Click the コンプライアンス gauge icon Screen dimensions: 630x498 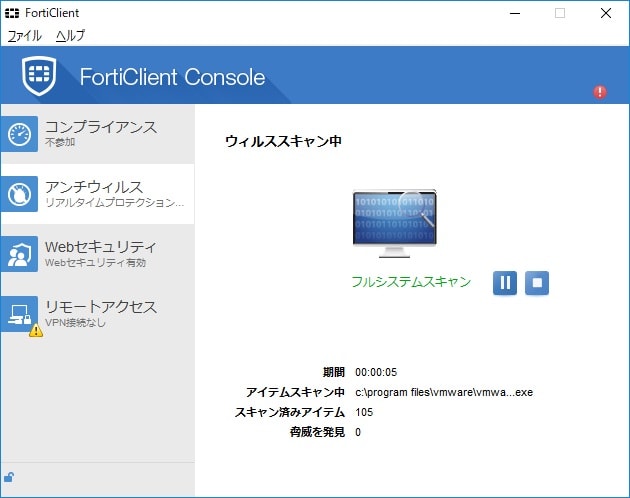click(19, 134)
